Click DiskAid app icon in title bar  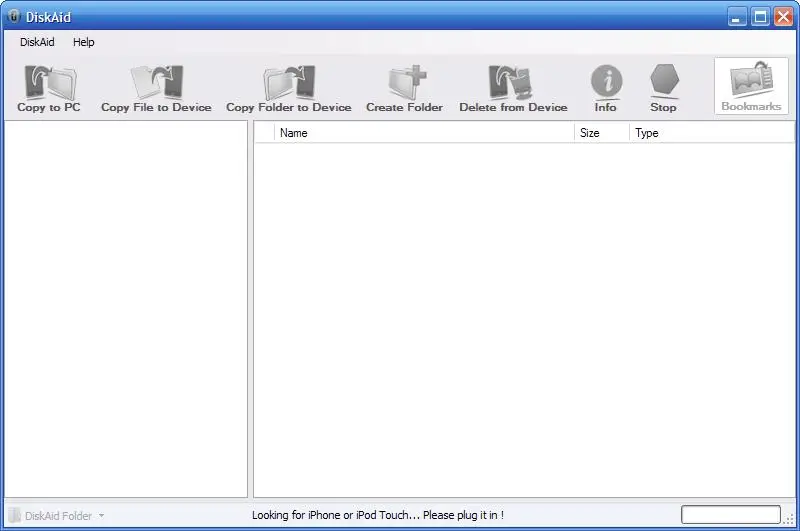[14, 16]
